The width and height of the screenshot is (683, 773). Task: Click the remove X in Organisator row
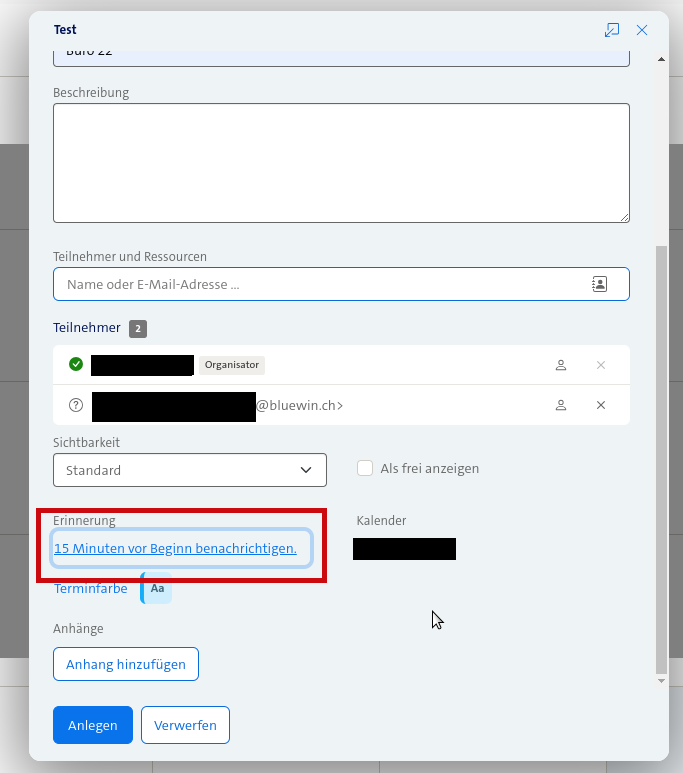[601, 365]
